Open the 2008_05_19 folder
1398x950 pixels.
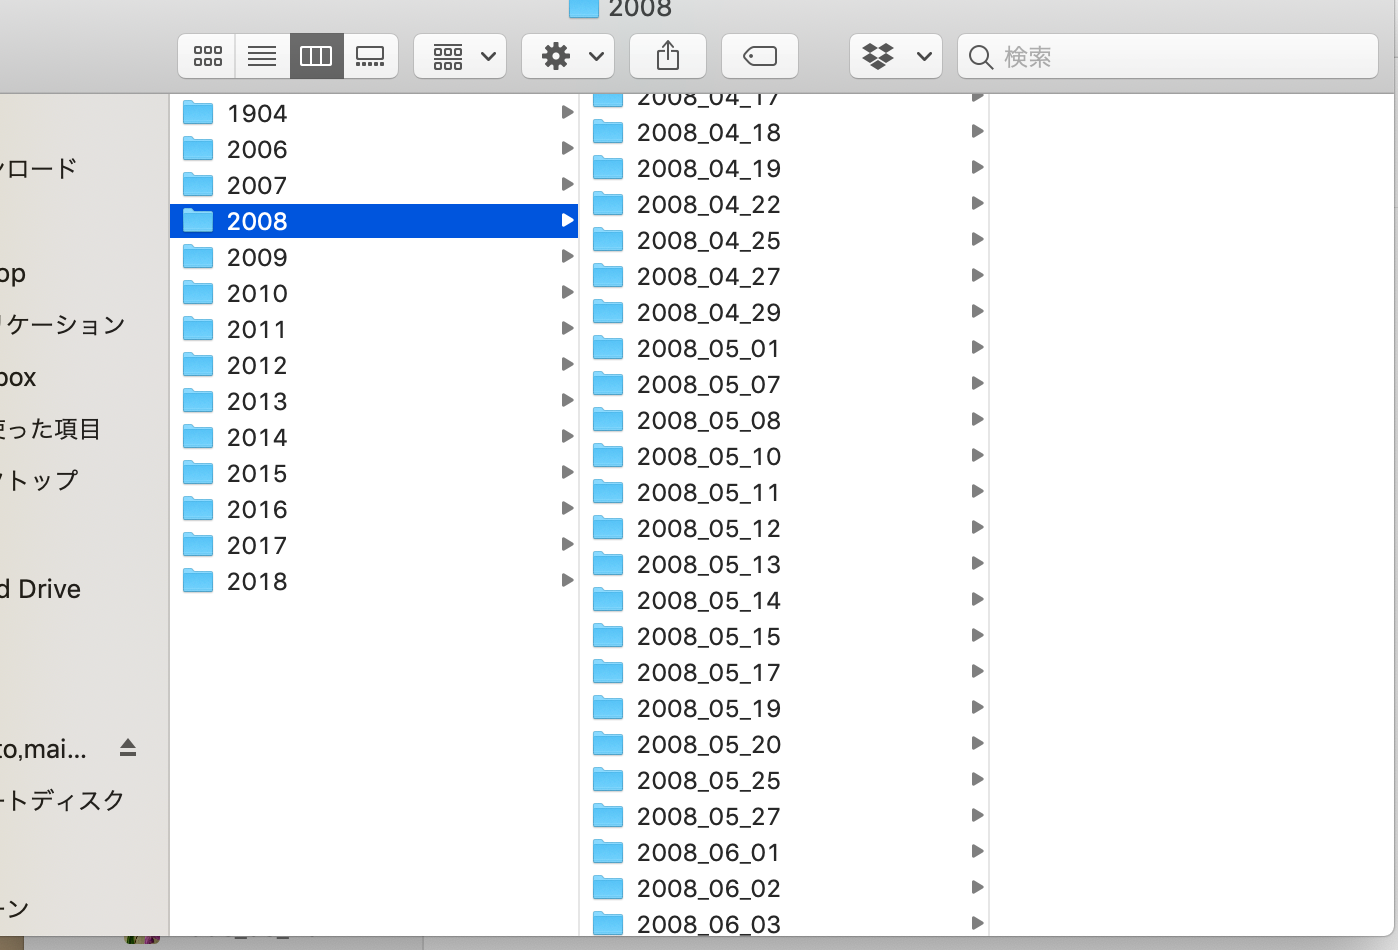(784, 708)
